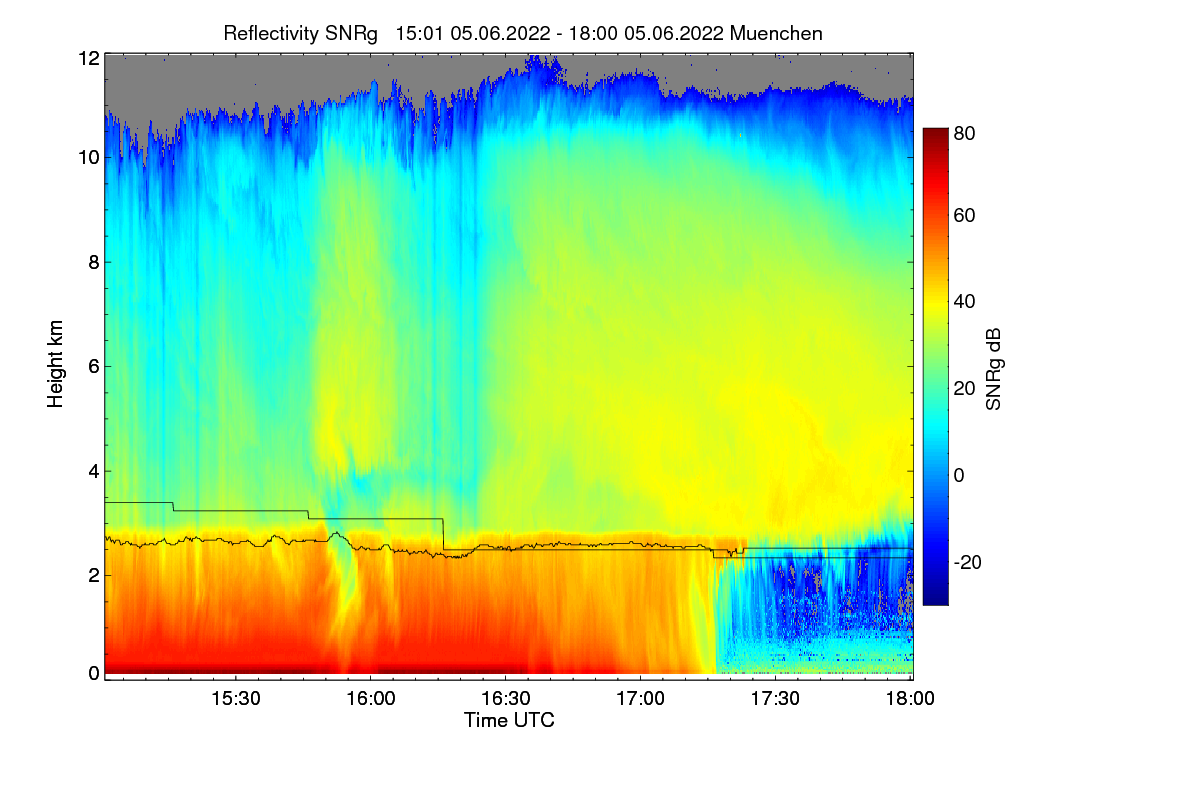Click the plot title "Reflectivity SNRg"

301,33
